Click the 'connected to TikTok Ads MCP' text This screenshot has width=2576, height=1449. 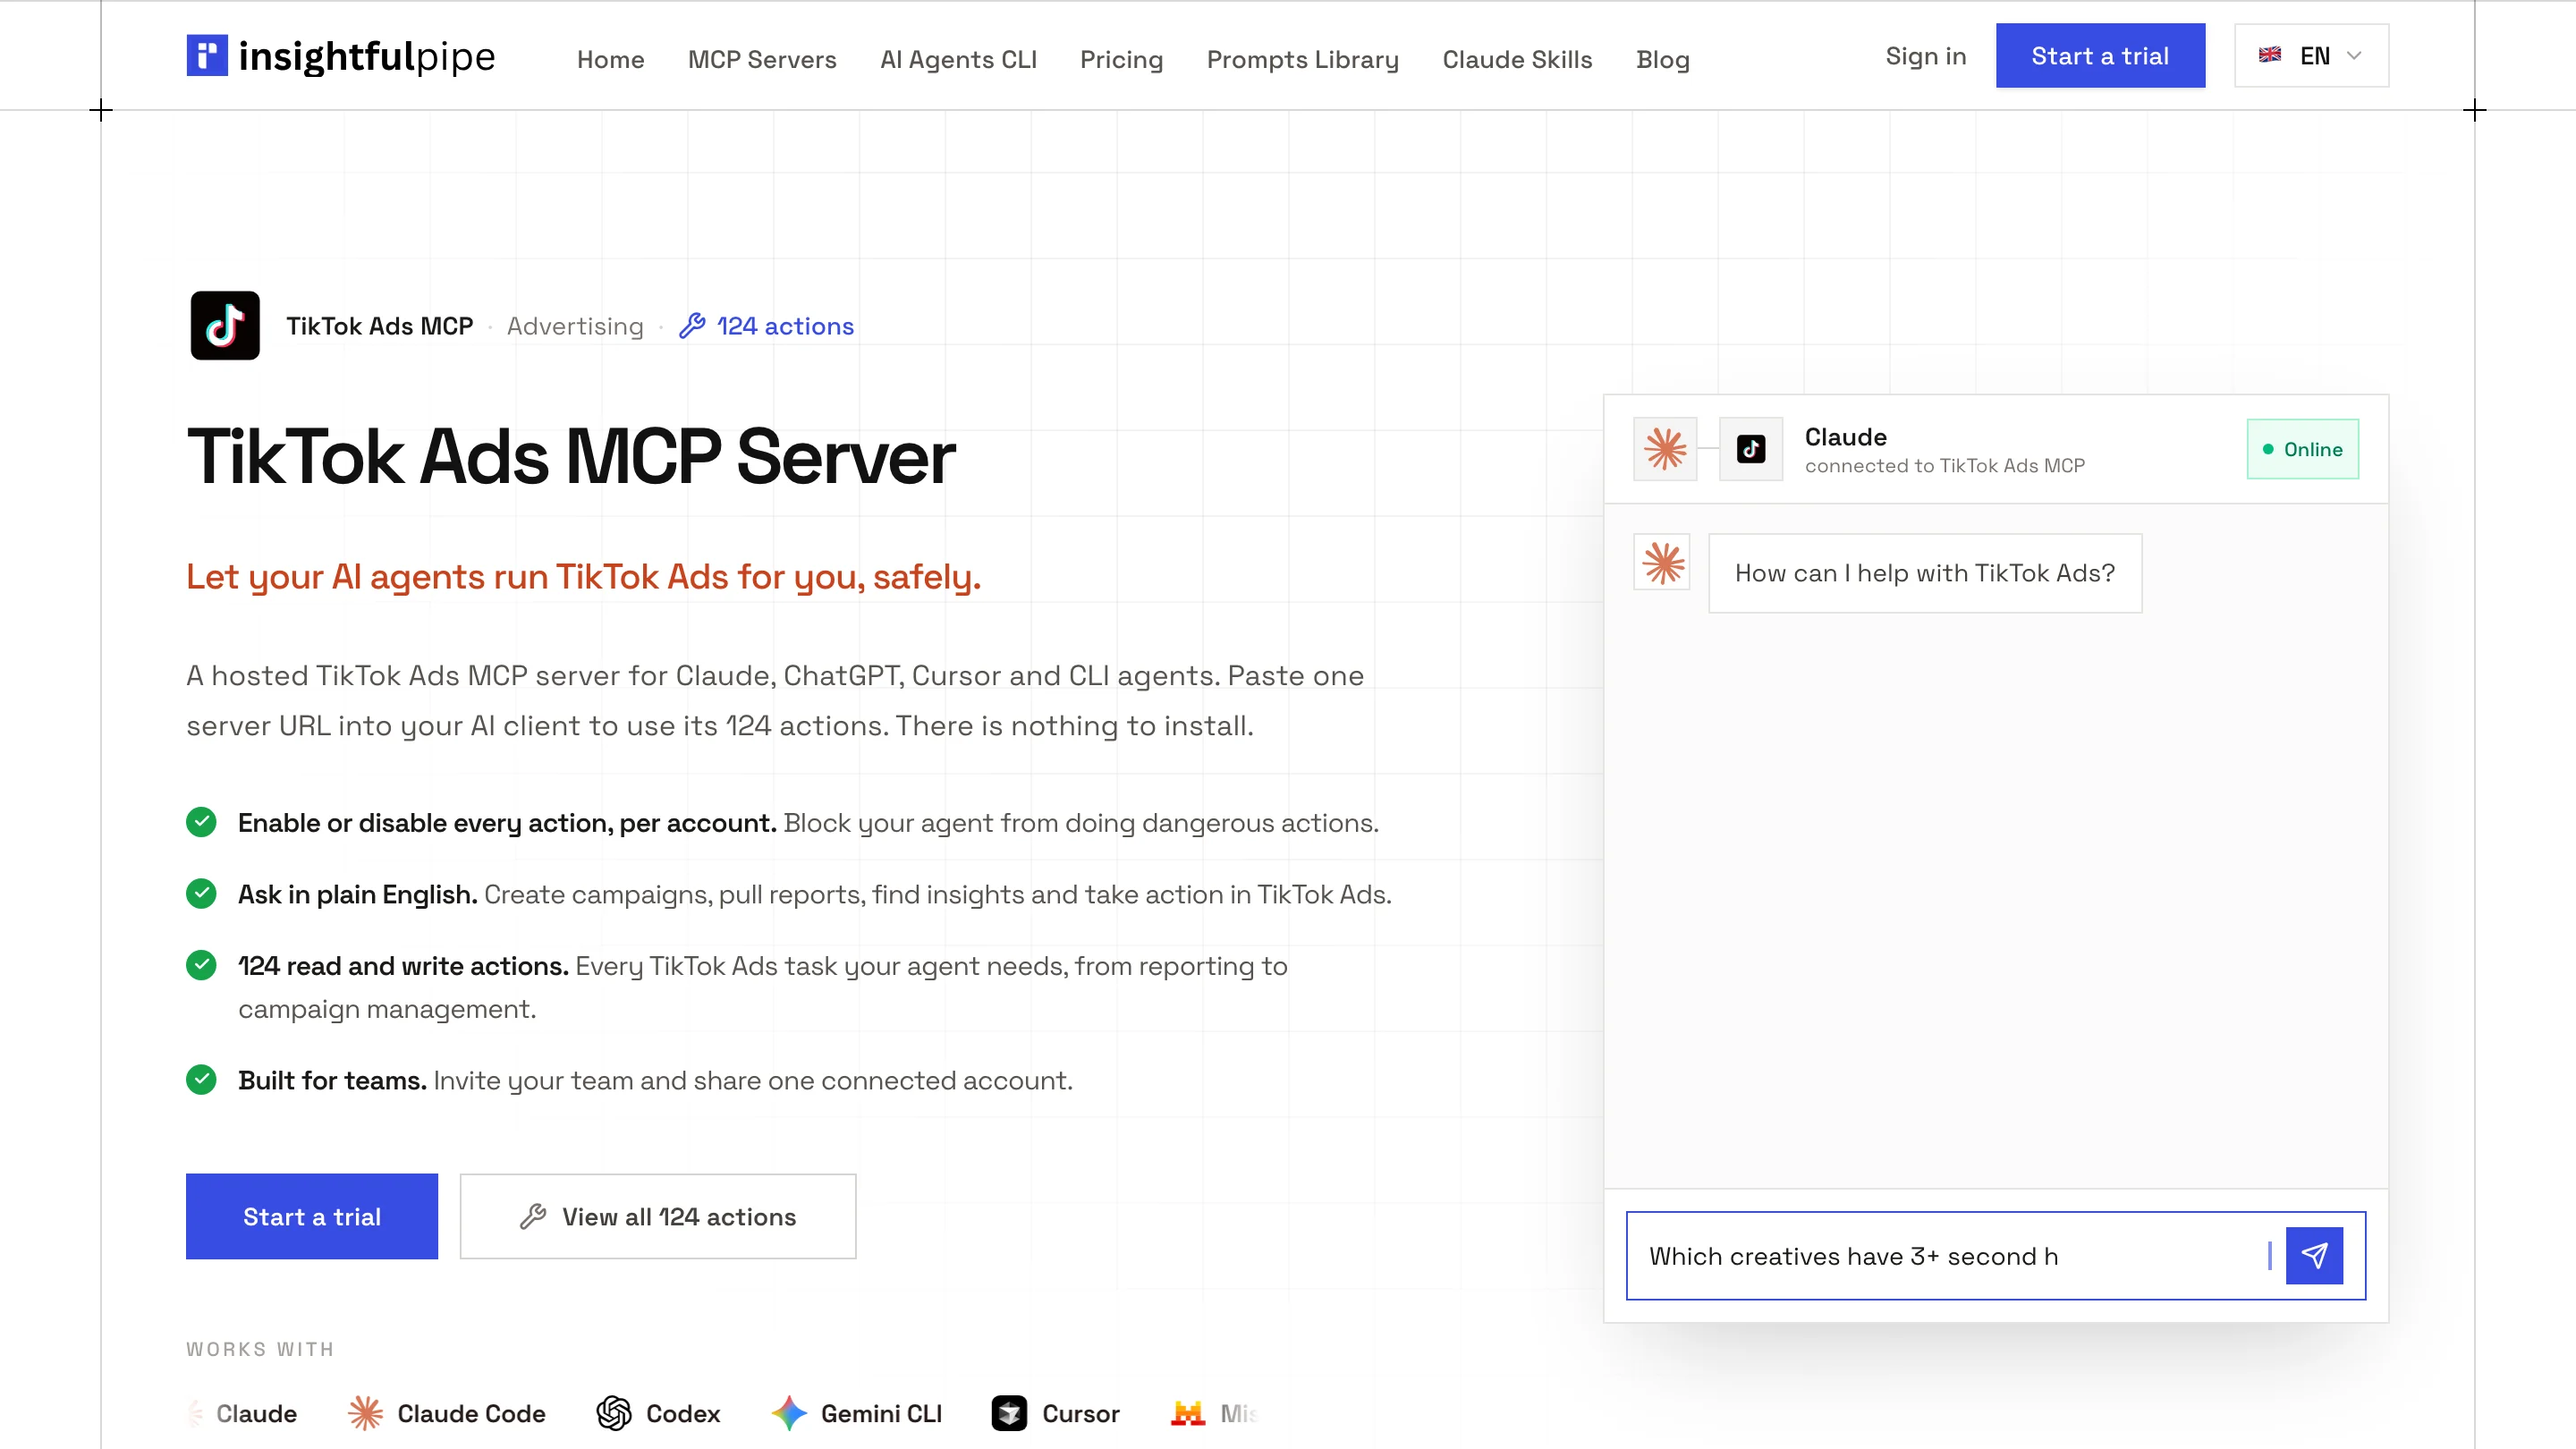pyautogui.click(x=1944, y=465)
